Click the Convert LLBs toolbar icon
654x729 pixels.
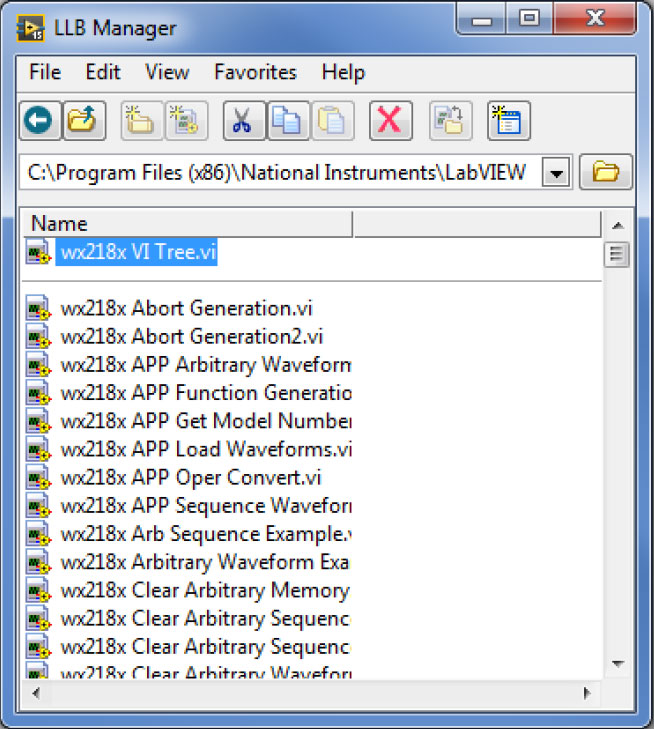(446, 122)
